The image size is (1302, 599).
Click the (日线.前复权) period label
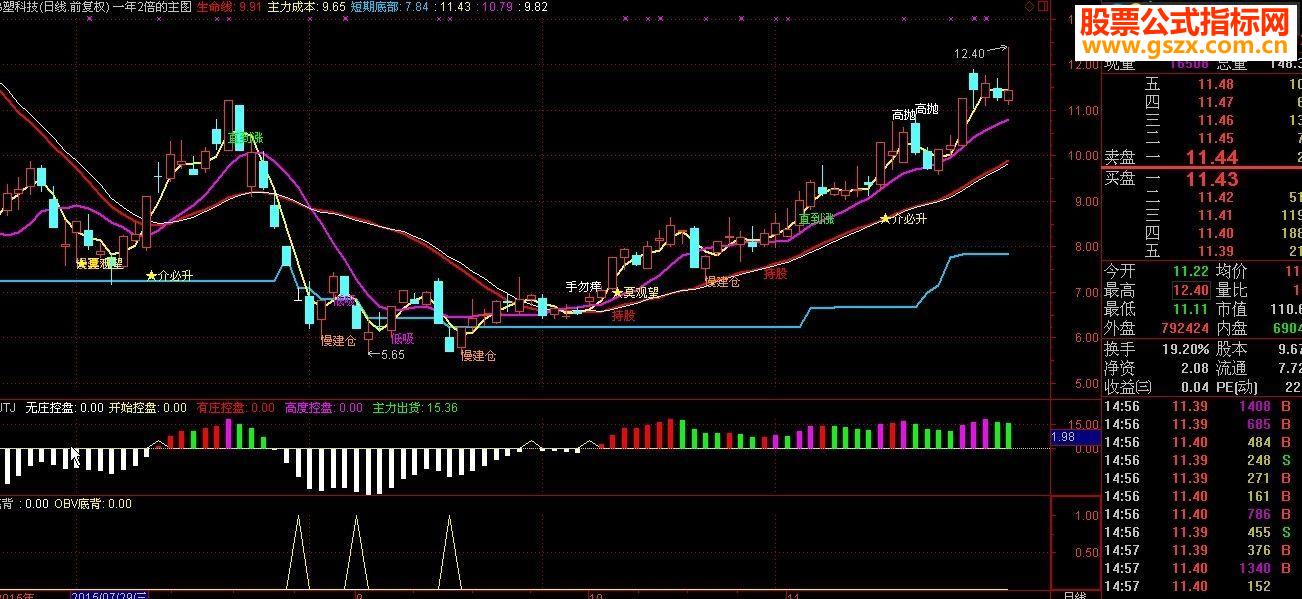tap(75, 6)
